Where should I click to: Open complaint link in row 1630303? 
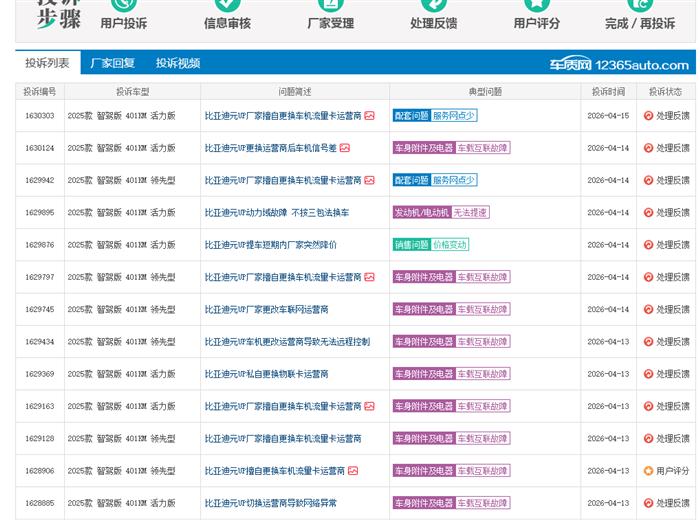(x=283, y=116)
